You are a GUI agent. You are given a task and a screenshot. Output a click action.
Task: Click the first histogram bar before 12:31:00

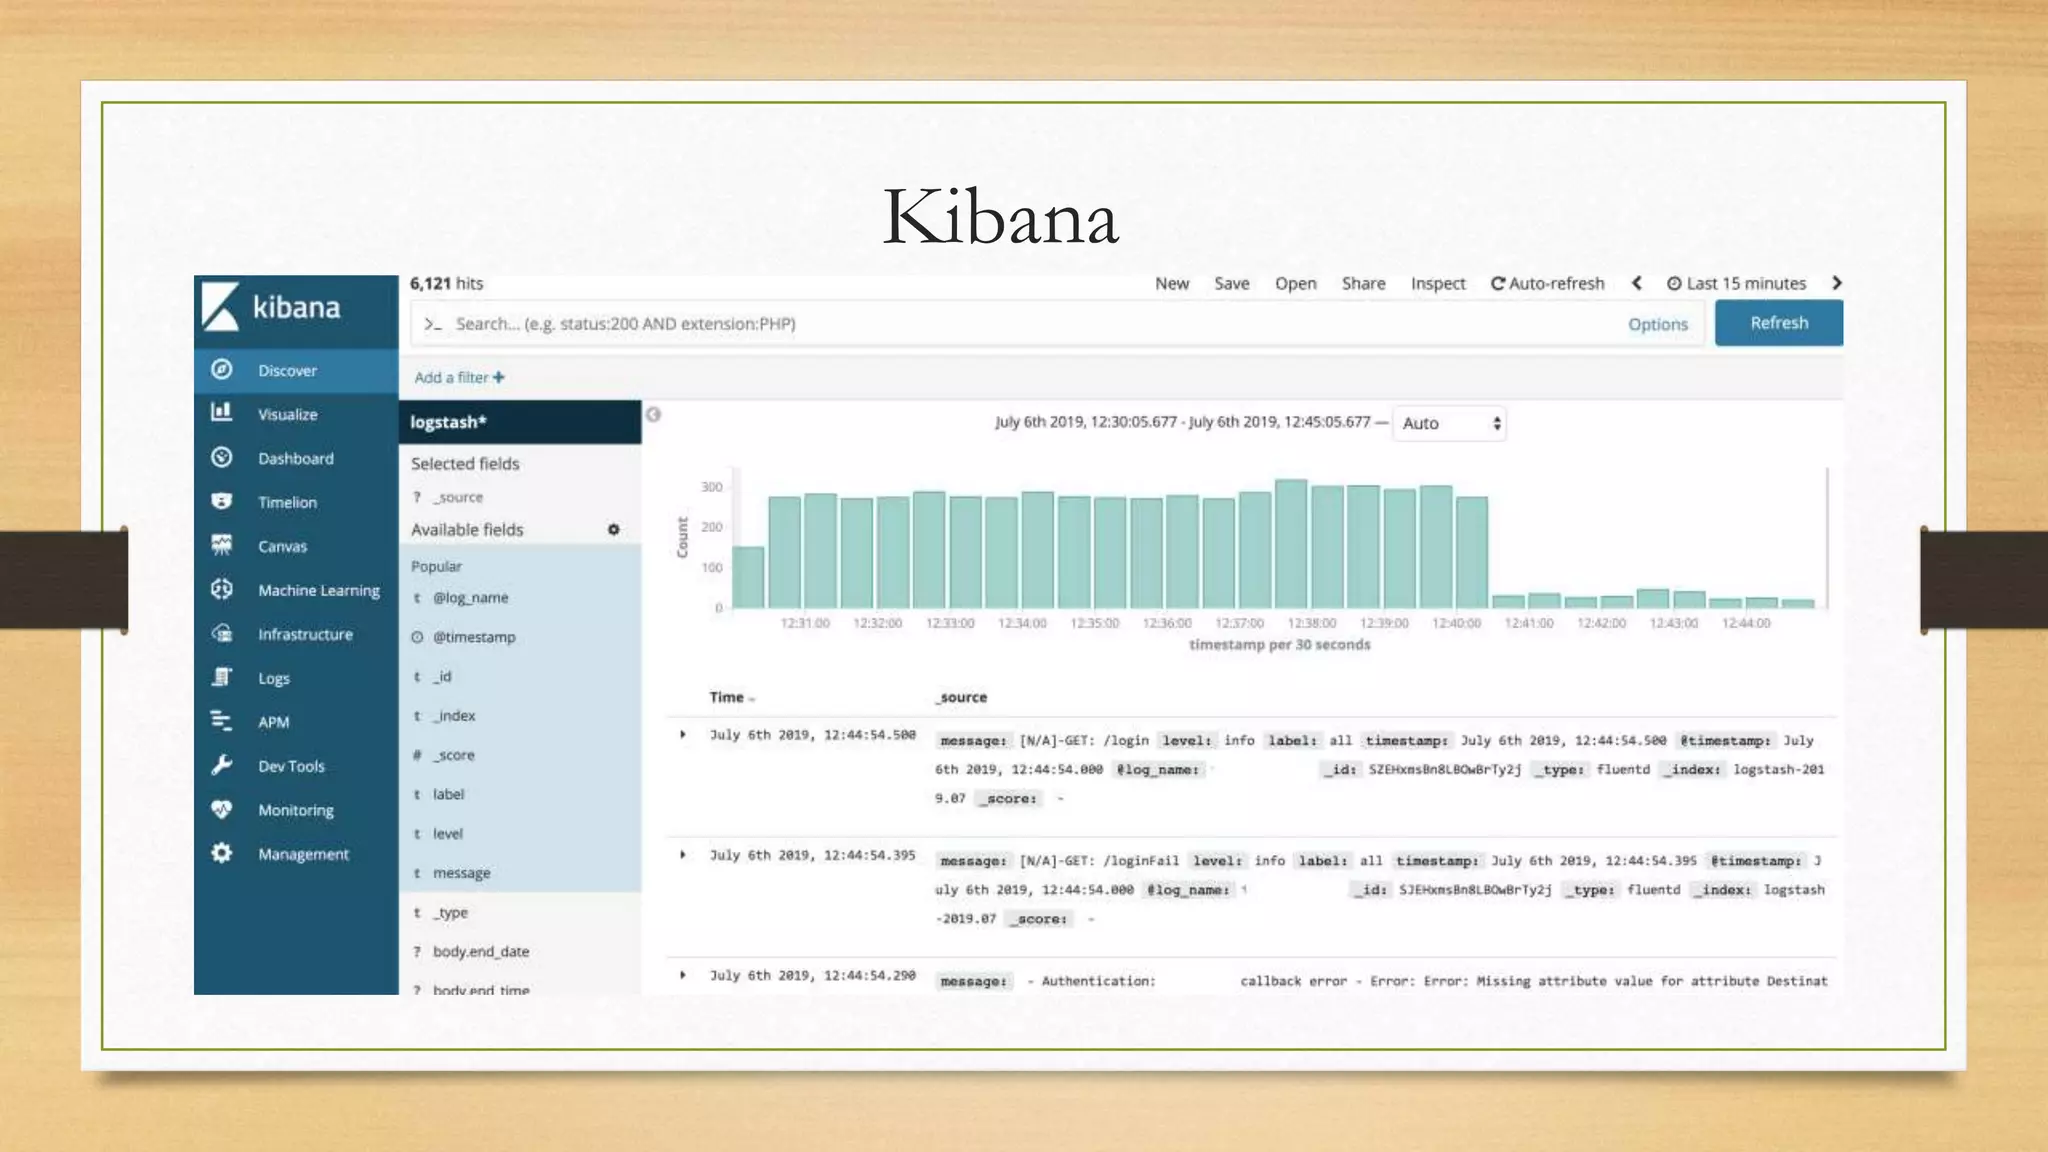coord(748,577)
